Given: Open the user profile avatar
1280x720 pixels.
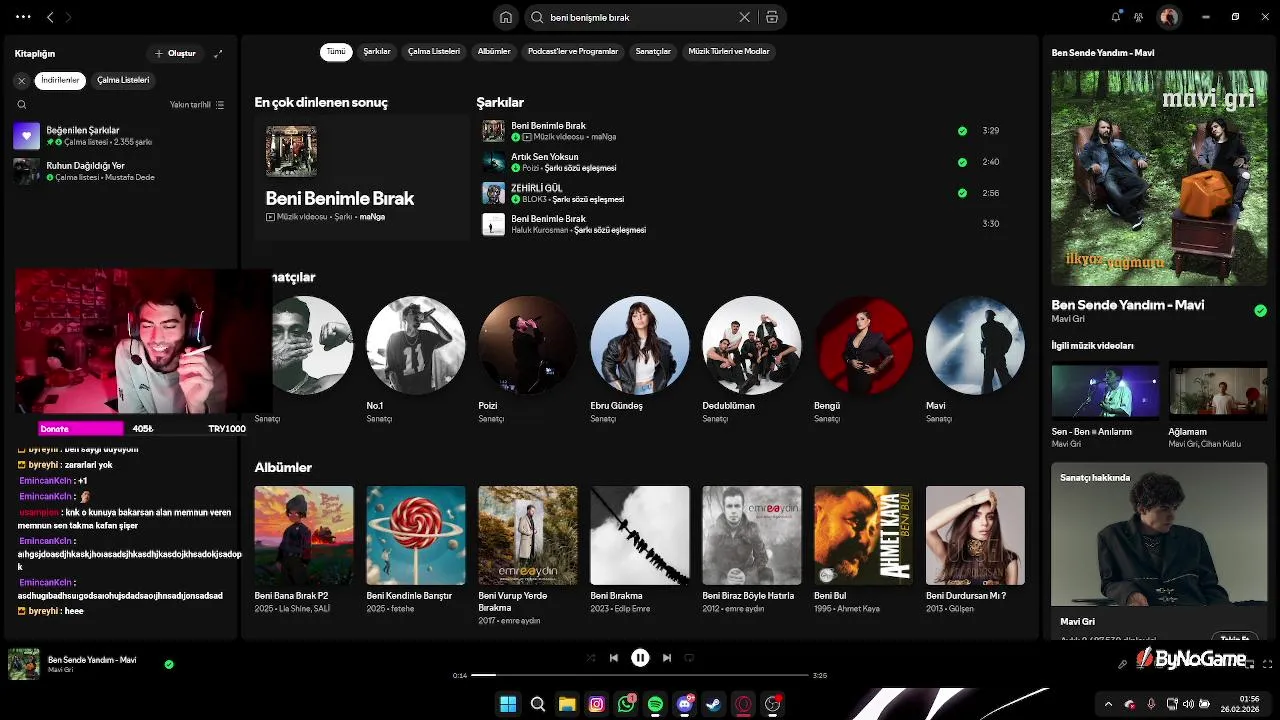Looking at the screenshot, I should click(1168, 17).
